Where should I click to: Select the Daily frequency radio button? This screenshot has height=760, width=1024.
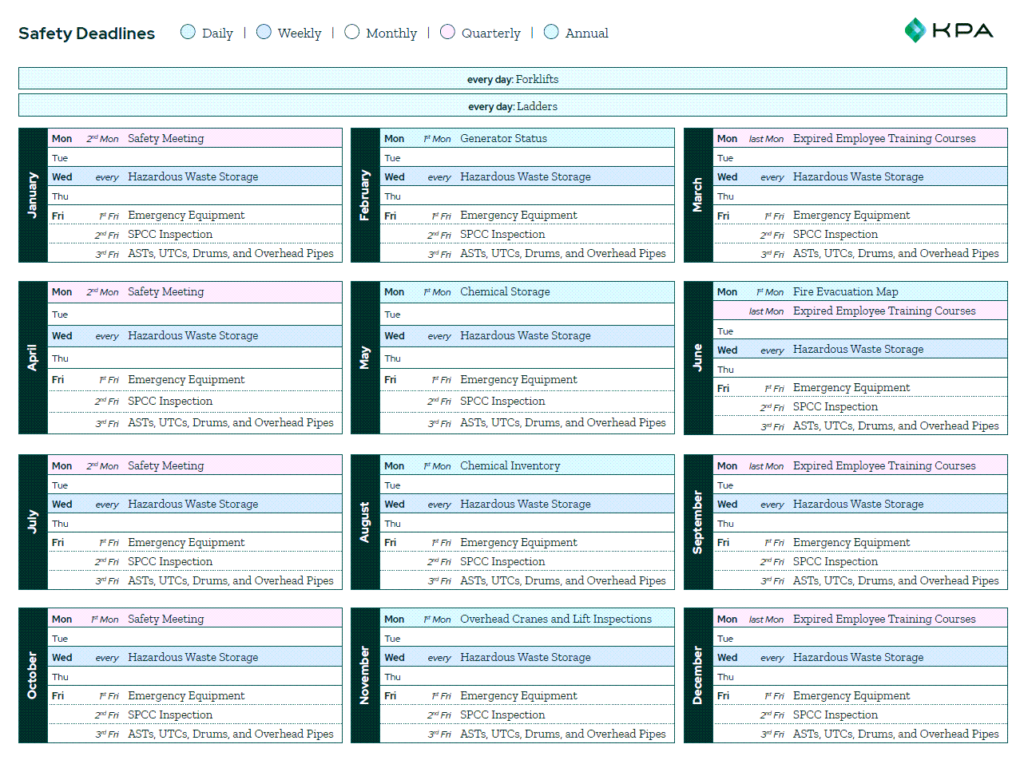coord(188,32)
